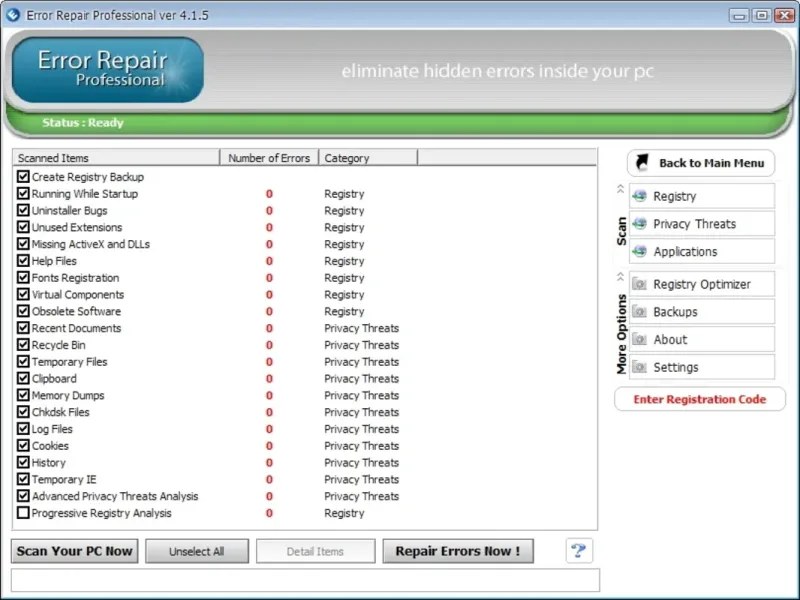Open the Backups option

[x=702, y=311]
